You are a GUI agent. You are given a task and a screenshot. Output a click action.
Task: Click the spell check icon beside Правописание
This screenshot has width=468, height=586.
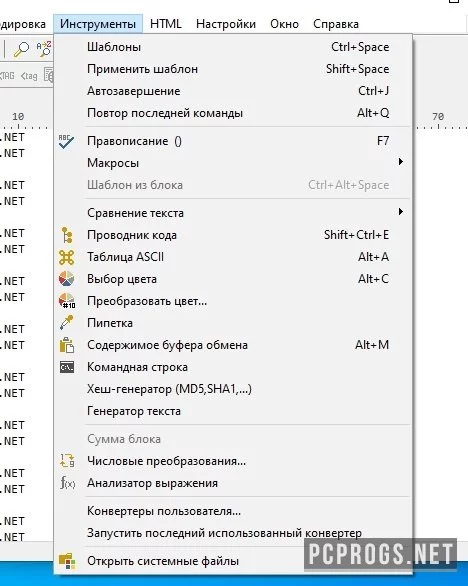tap(67, 142)
